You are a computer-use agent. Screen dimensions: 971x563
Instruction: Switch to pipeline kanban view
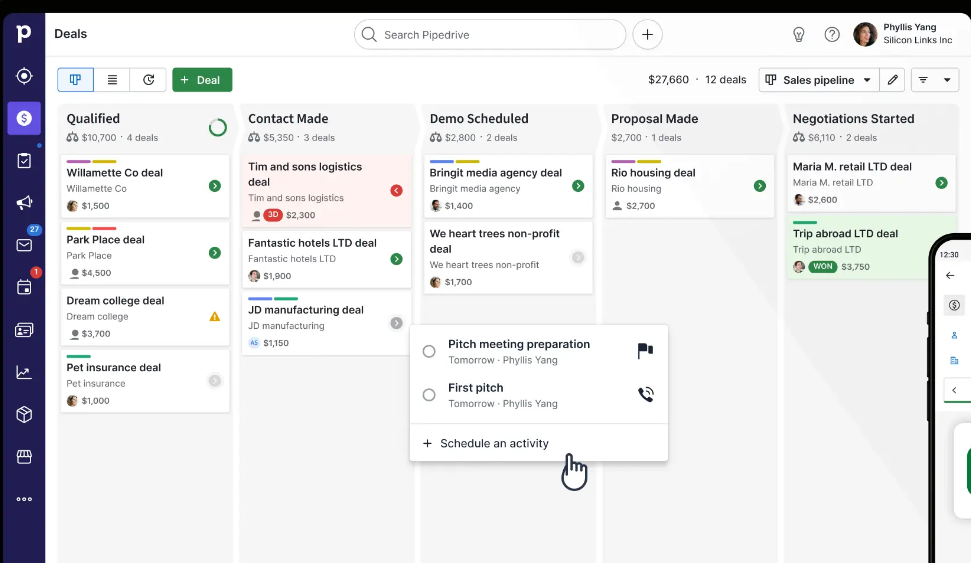(76, 80)
